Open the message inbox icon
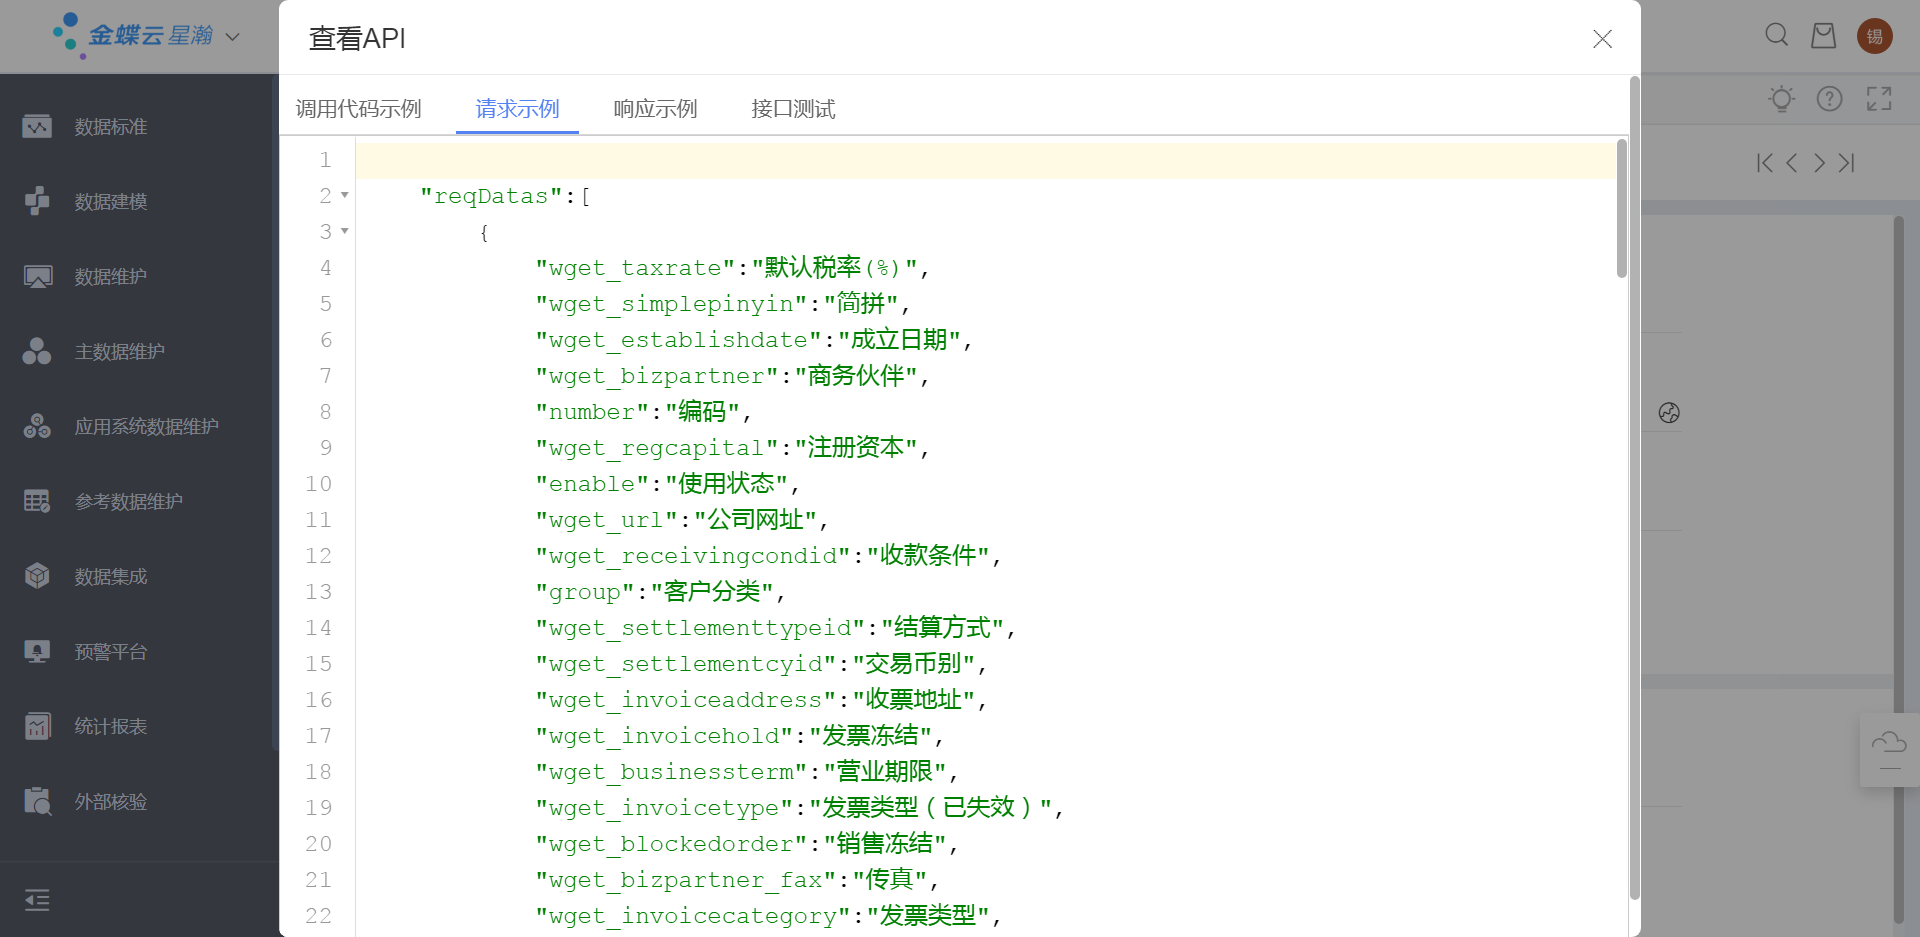The image size is (1920, 937). (x=1824, y=36)
